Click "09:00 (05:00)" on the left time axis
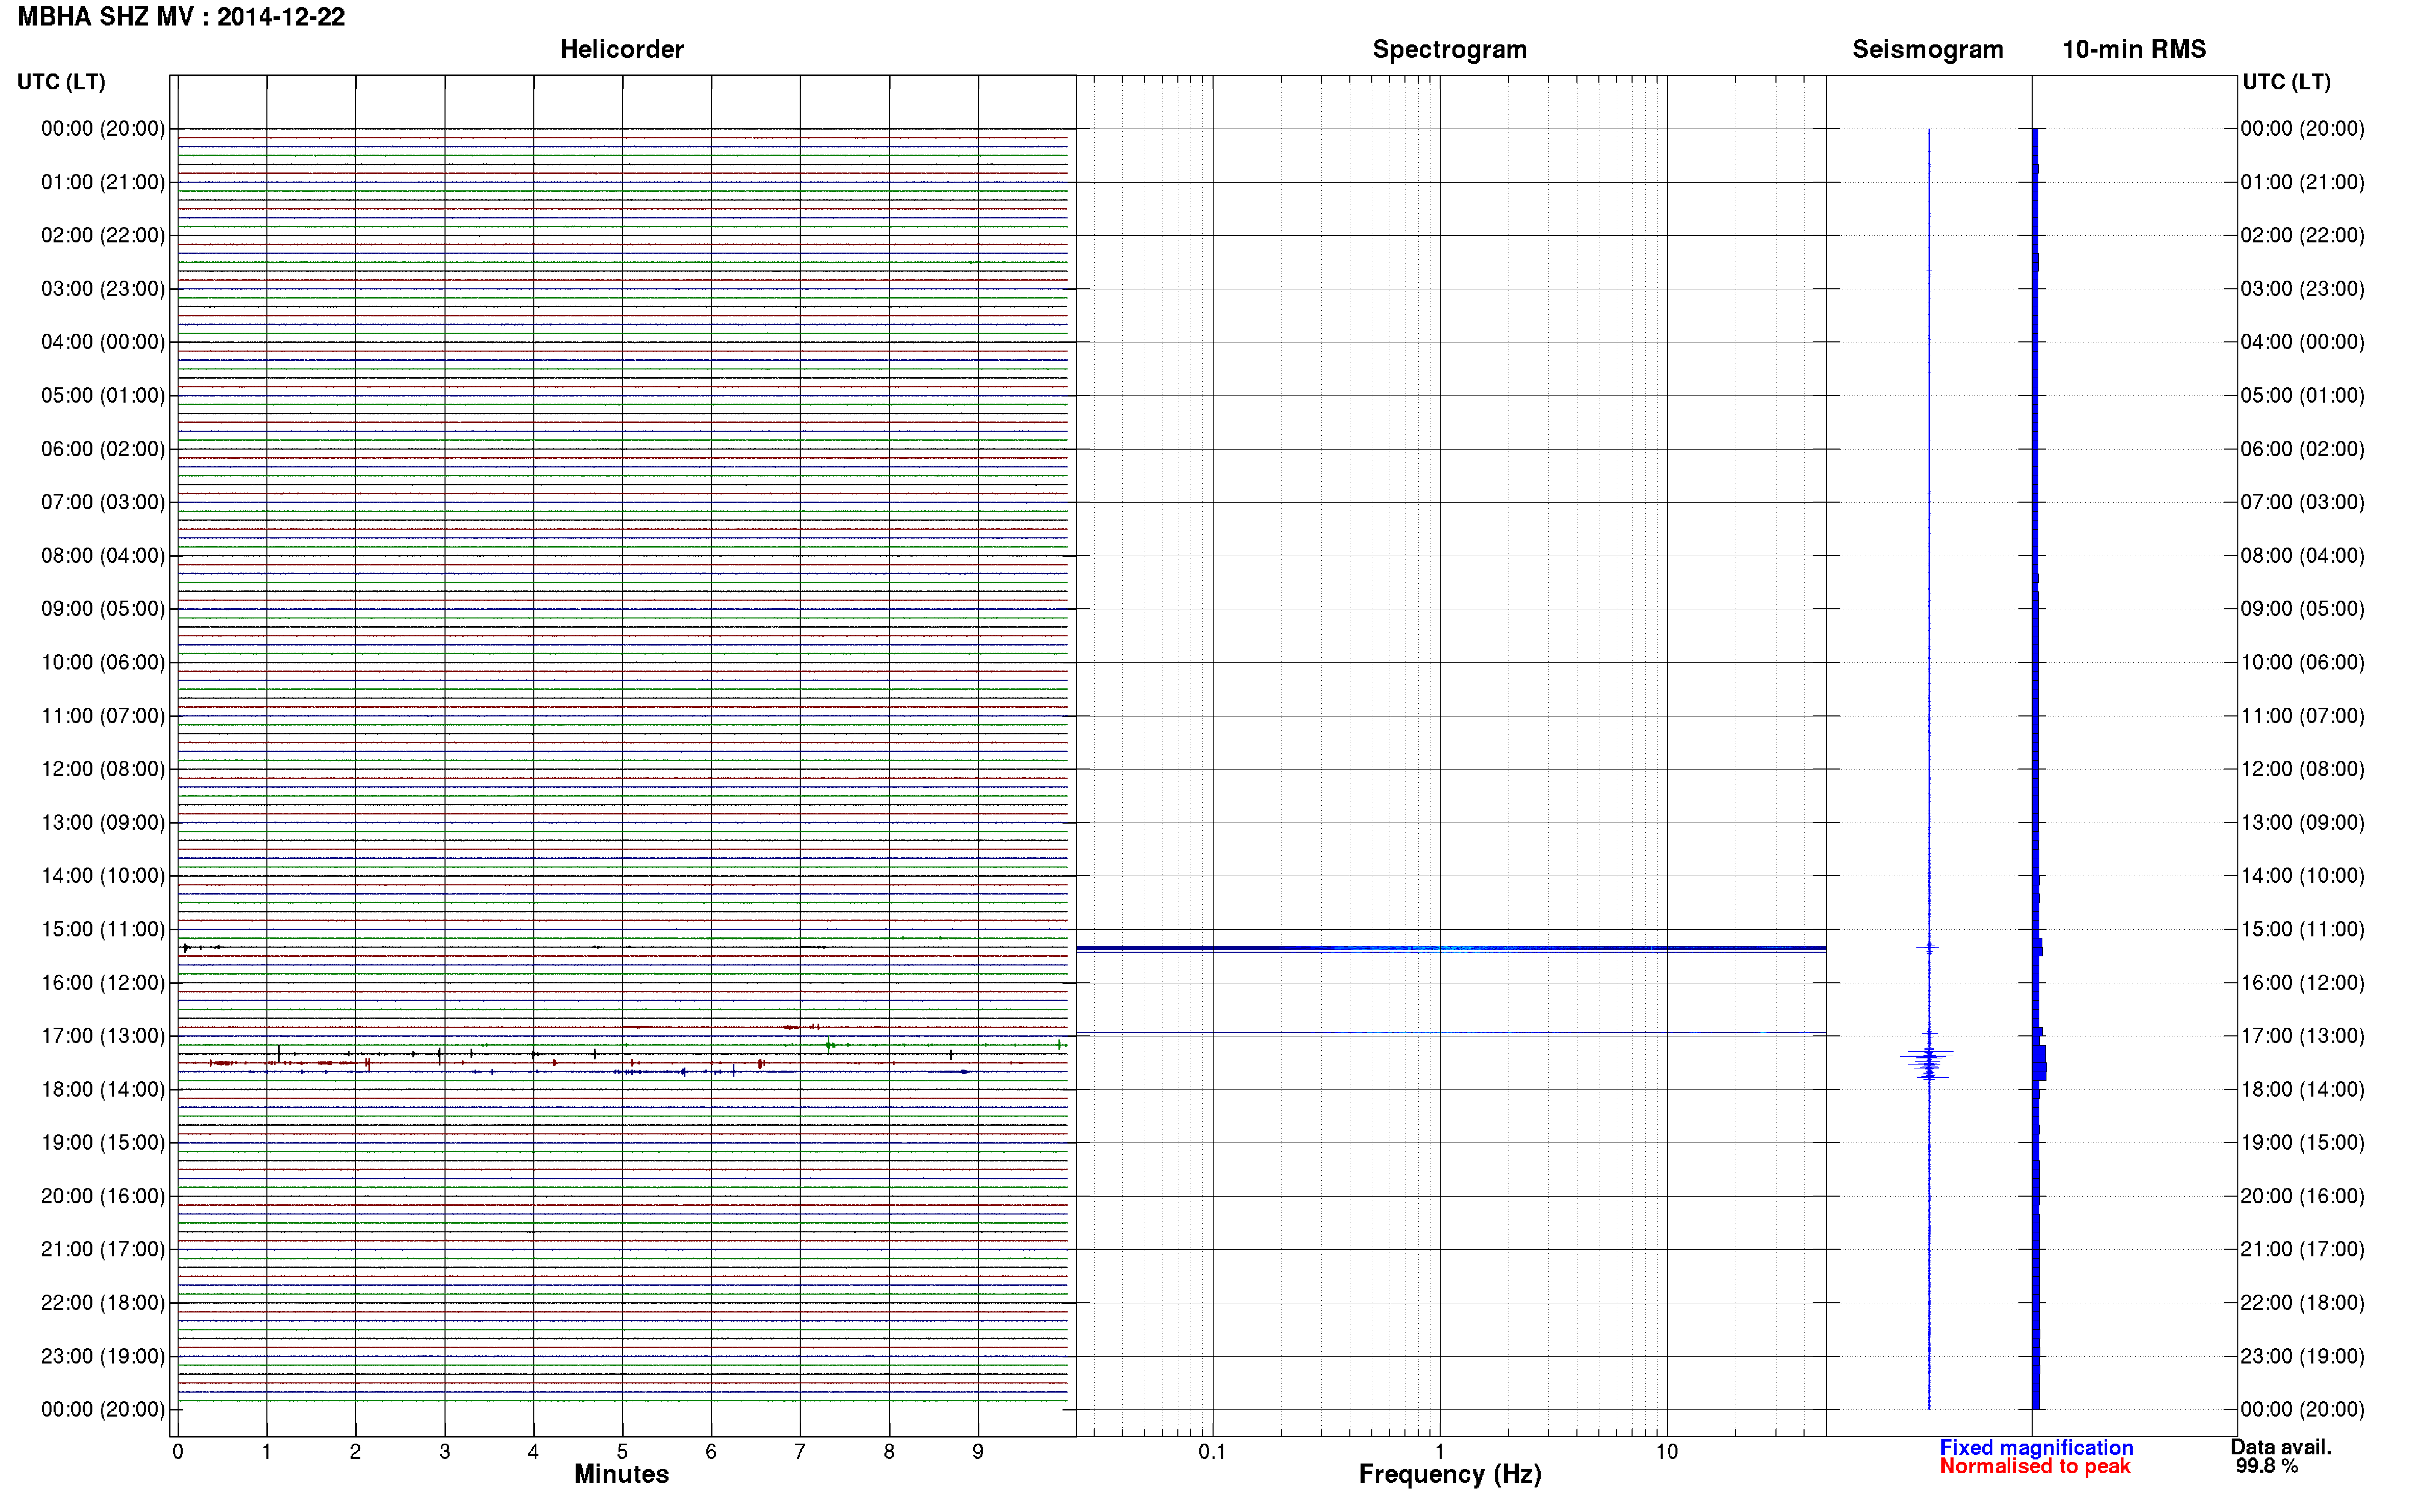 point(103,609)
